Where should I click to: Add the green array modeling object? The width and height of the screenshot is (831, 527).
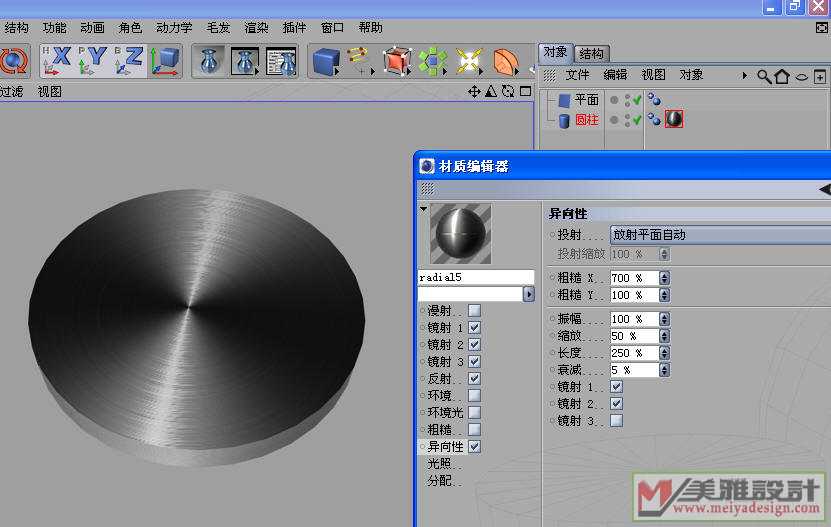pyautogui.click(x=432, y=62)
